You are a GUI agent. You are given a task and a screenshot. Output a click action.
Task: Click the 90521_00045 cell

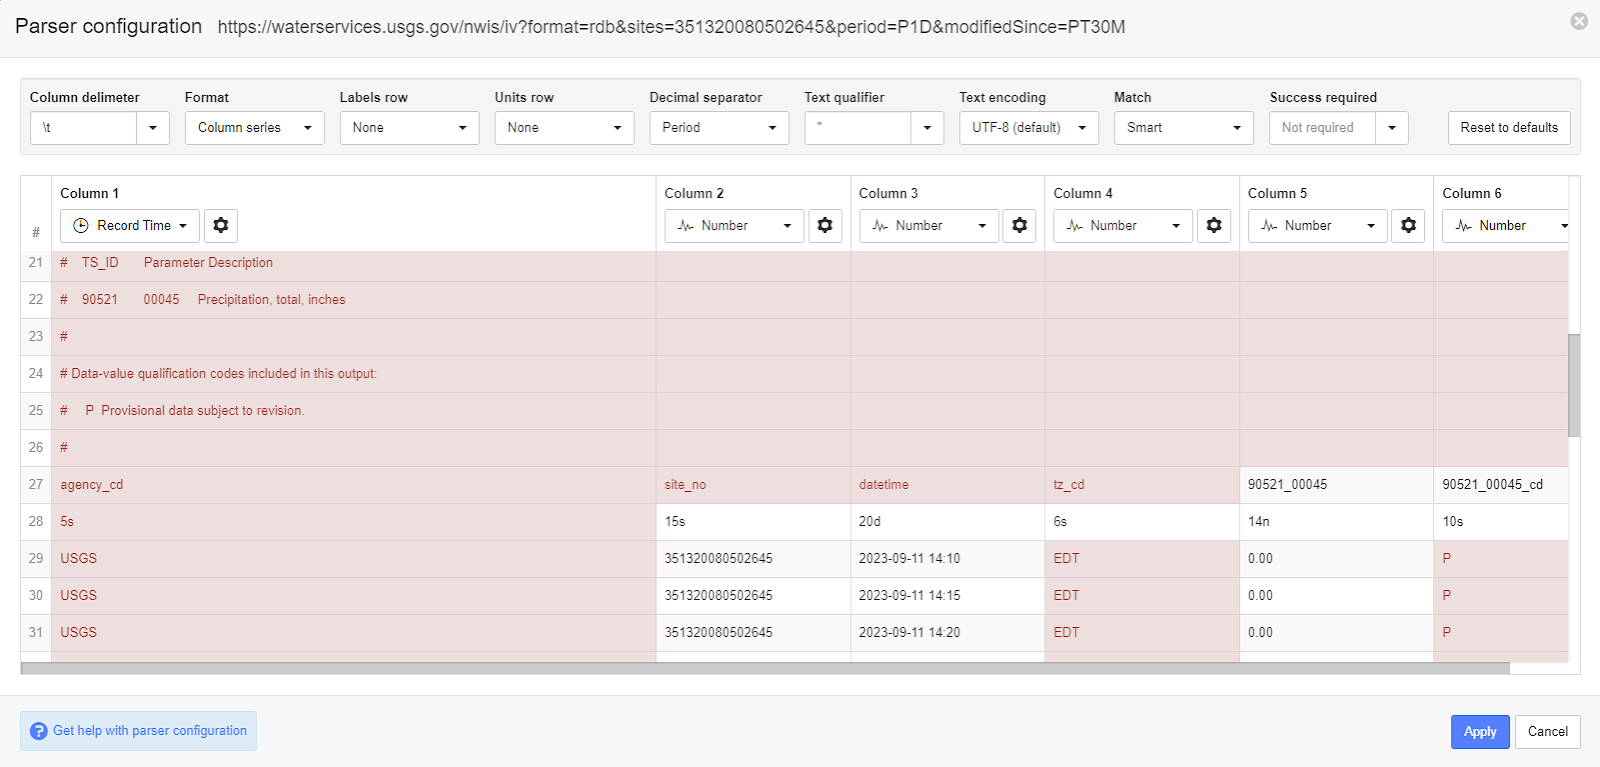coord(1336,485)
